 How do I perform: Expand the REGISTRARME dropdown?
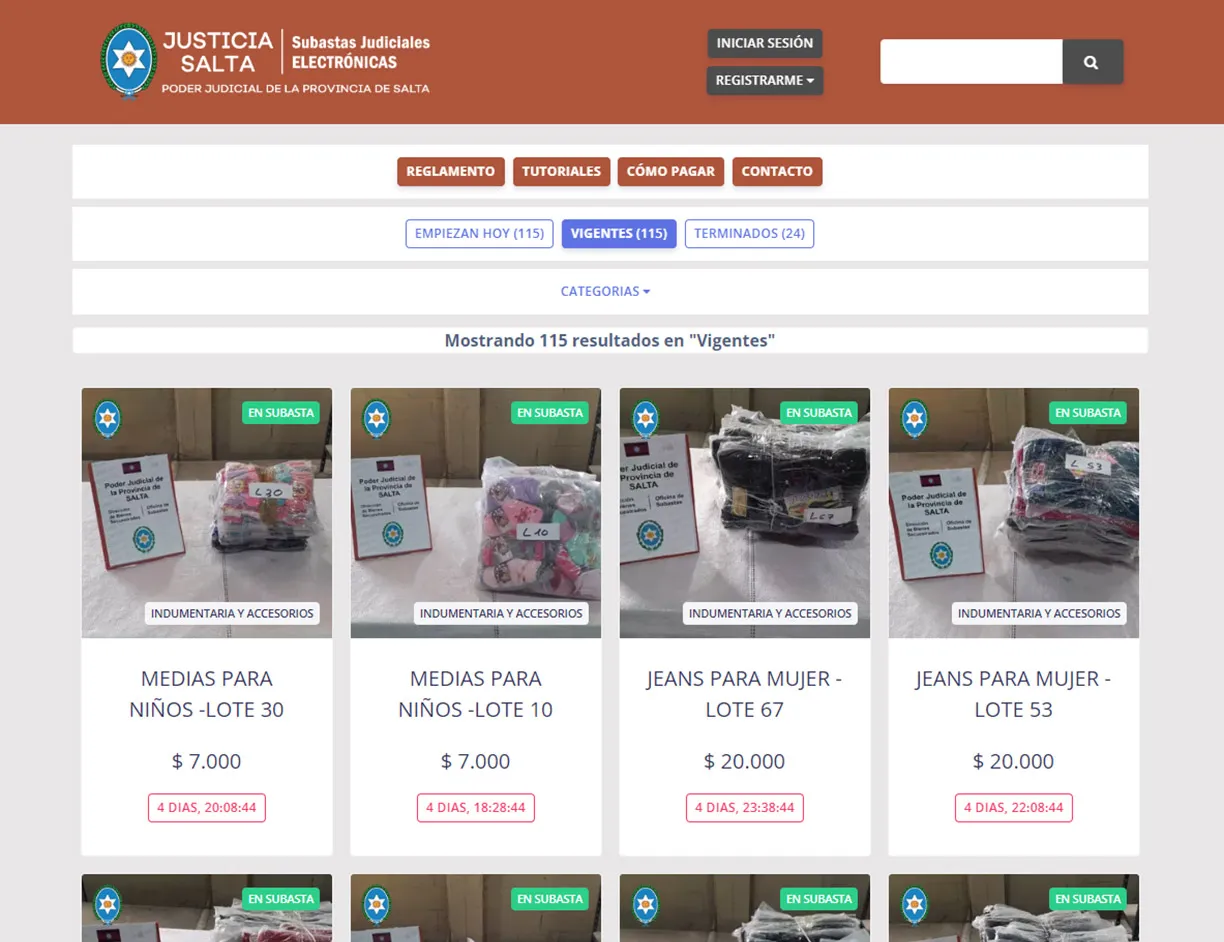(x=764, y=80)
